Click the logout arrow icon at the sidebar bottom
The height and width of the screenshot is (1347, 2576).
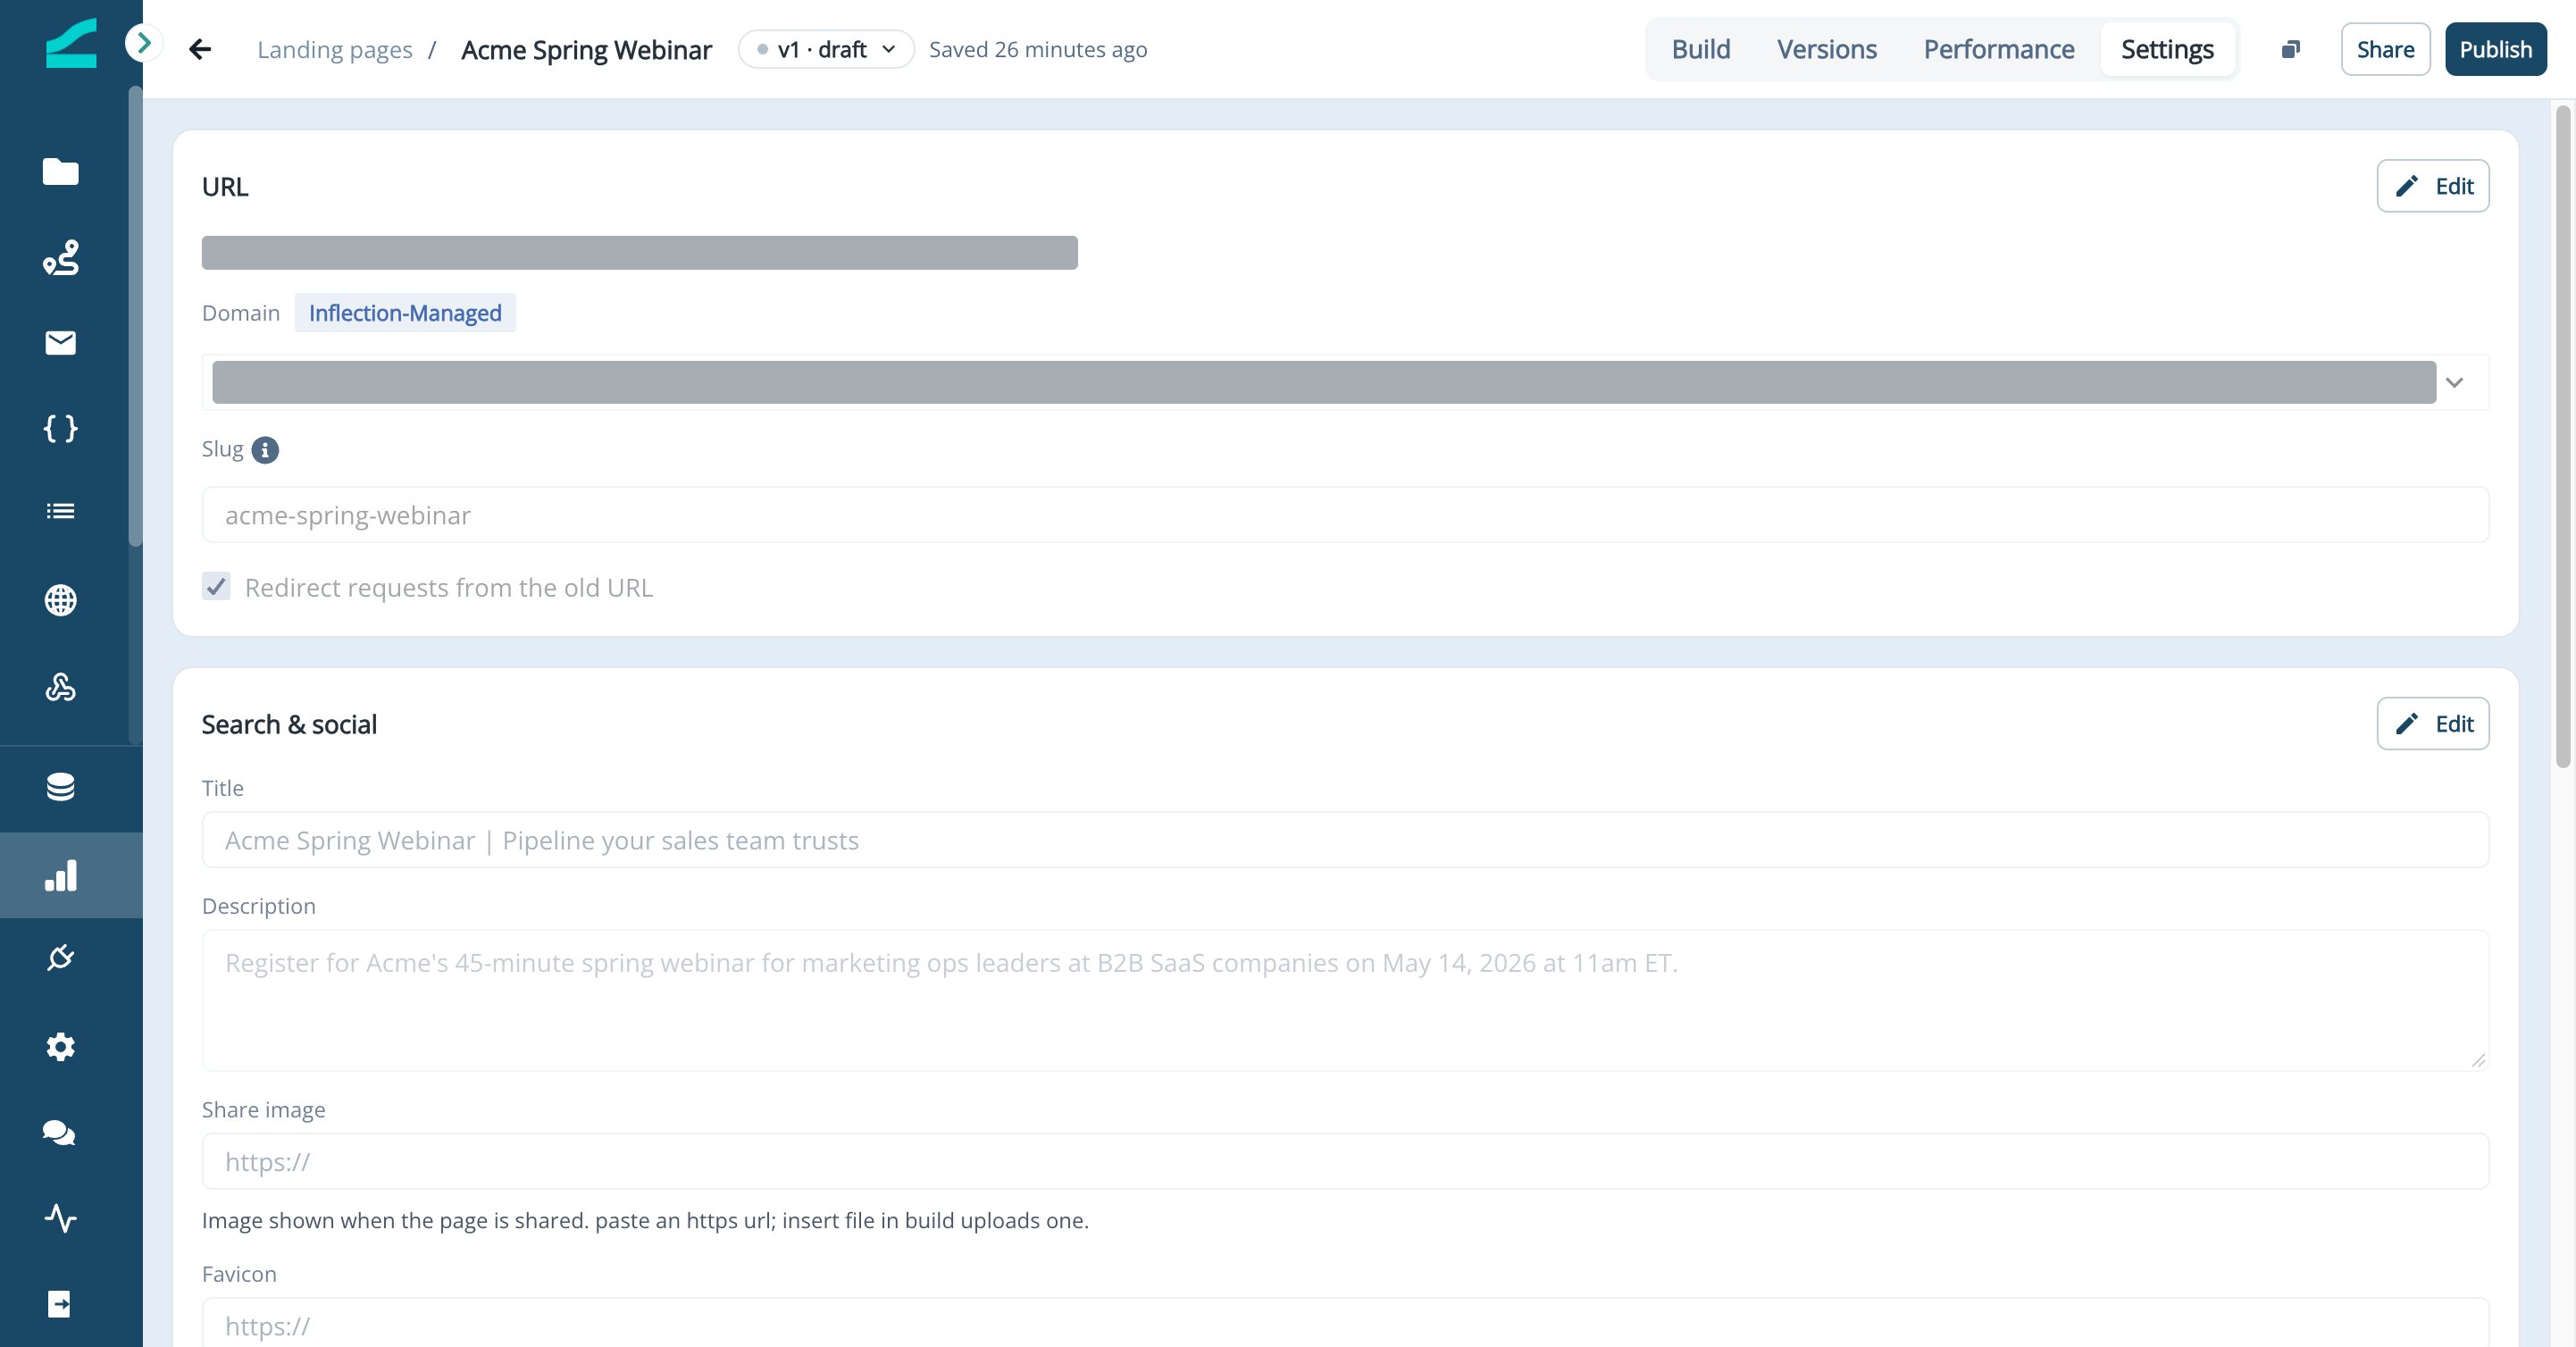[x=60, y=1304]
